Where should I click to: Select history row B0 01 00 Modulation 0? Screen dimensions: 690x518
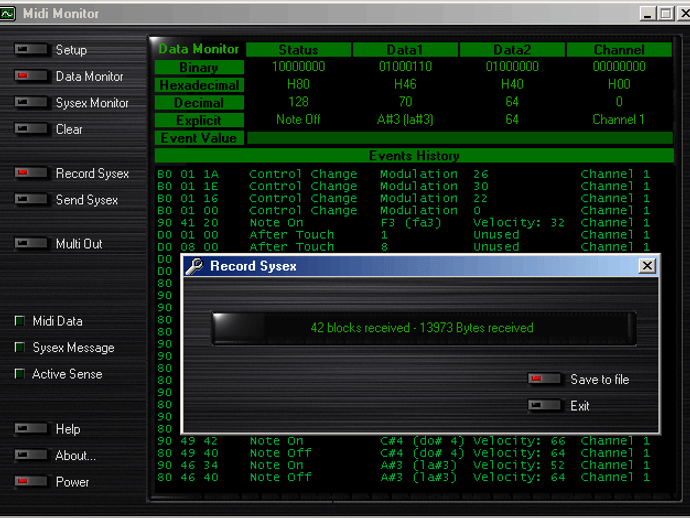pos(404,210)
